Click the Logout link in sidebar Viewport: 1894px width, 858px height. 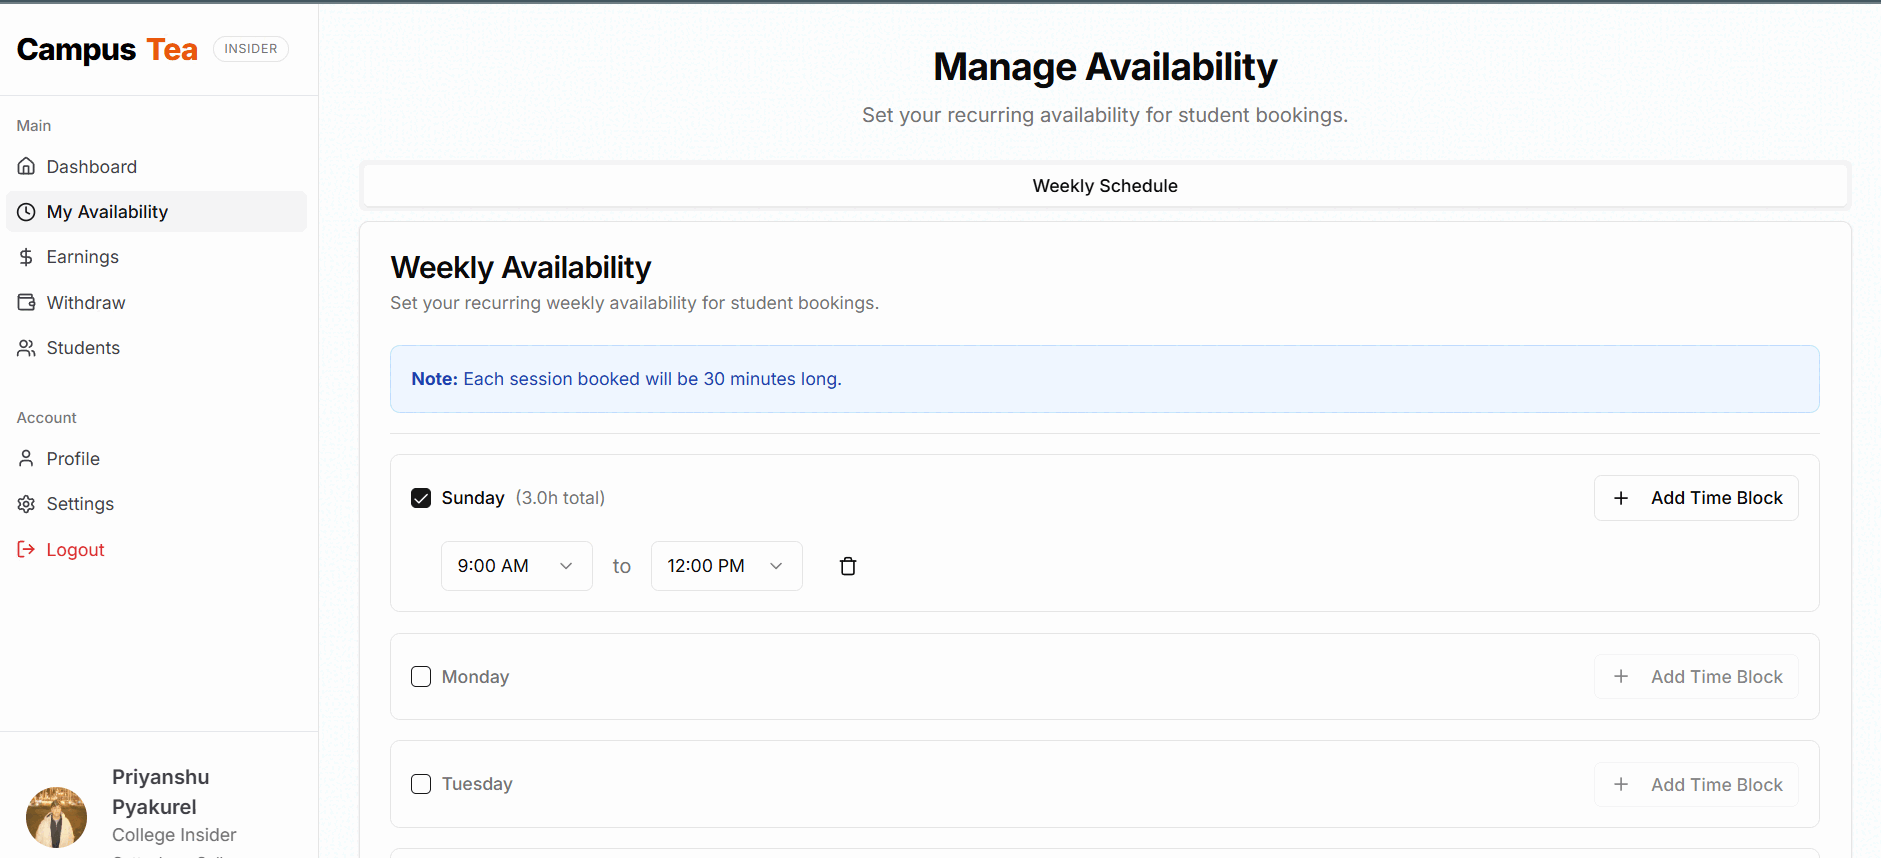(x=75, y=550)
